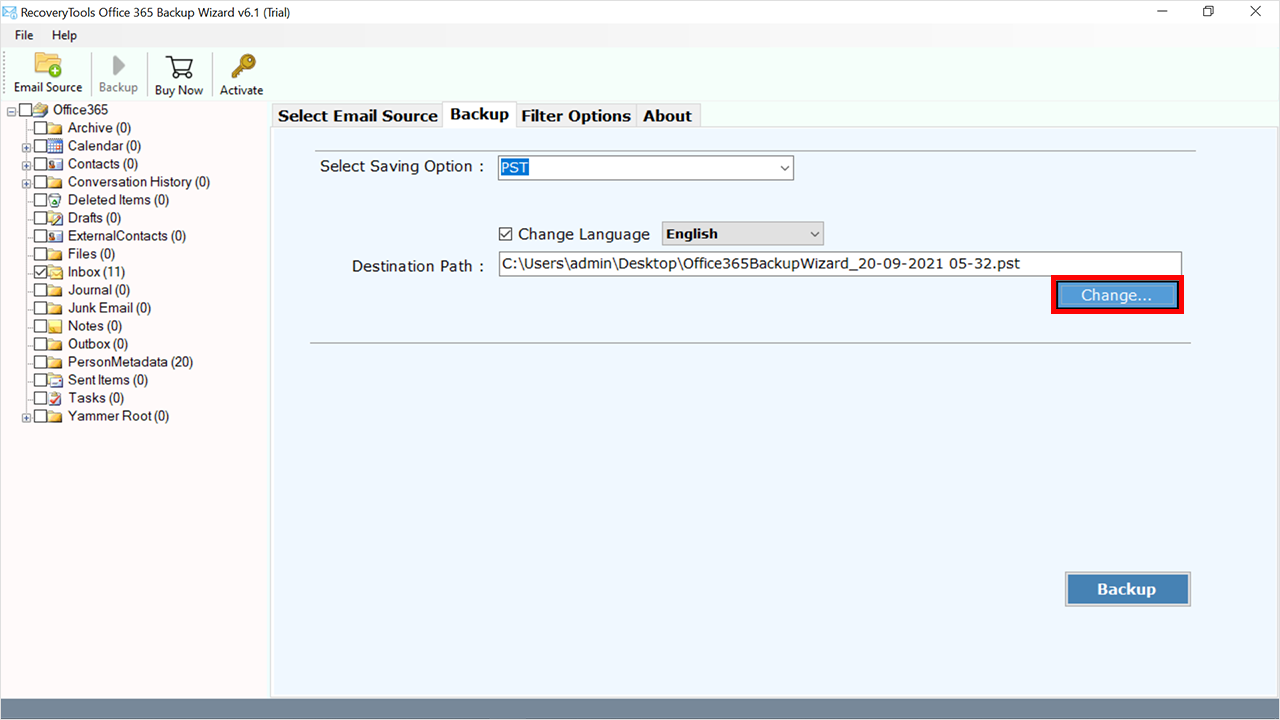Check the Drafts folder checkbox
Image resolution: width=1280 pixels, height=720 pixels.
[x=40, y=218]
